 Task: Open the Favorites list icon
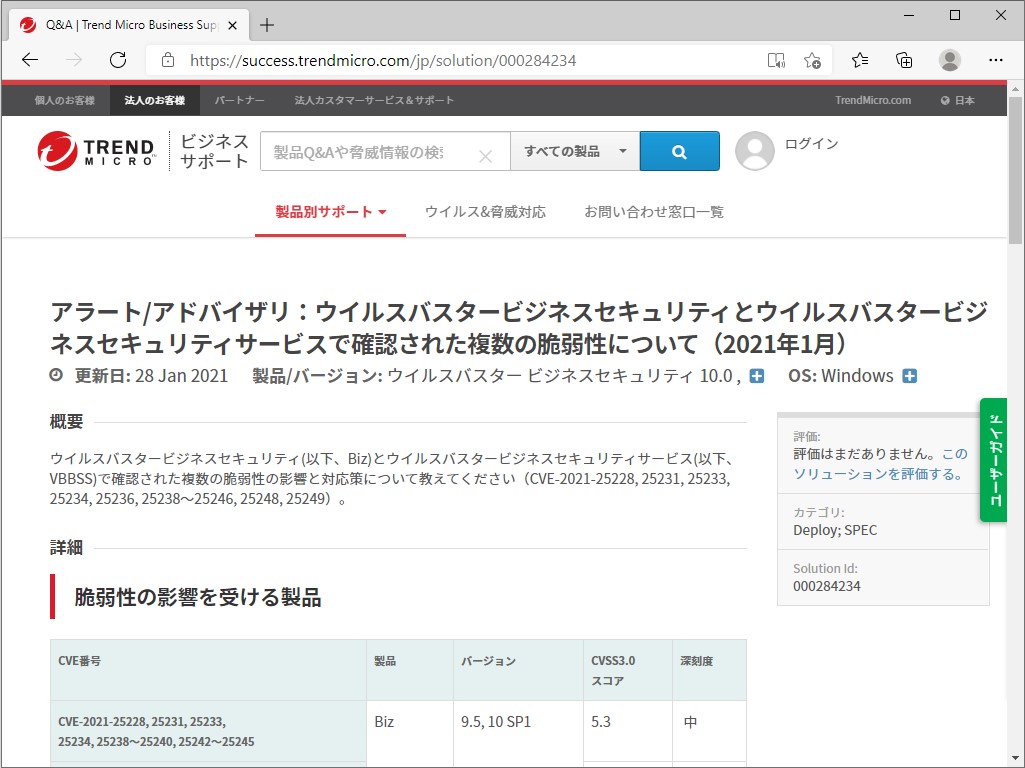point(859,60)
